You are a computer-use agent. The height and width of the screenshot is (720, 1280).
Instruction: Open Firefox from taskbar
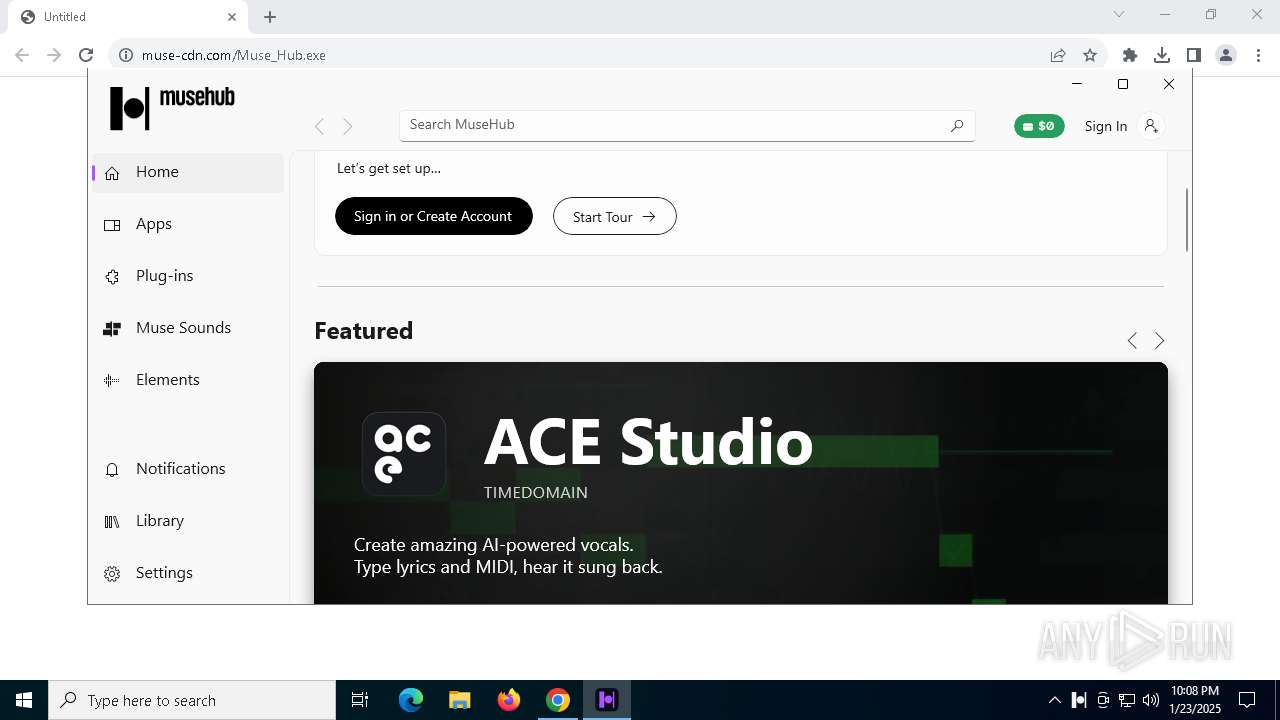click(x=509, y=700)
